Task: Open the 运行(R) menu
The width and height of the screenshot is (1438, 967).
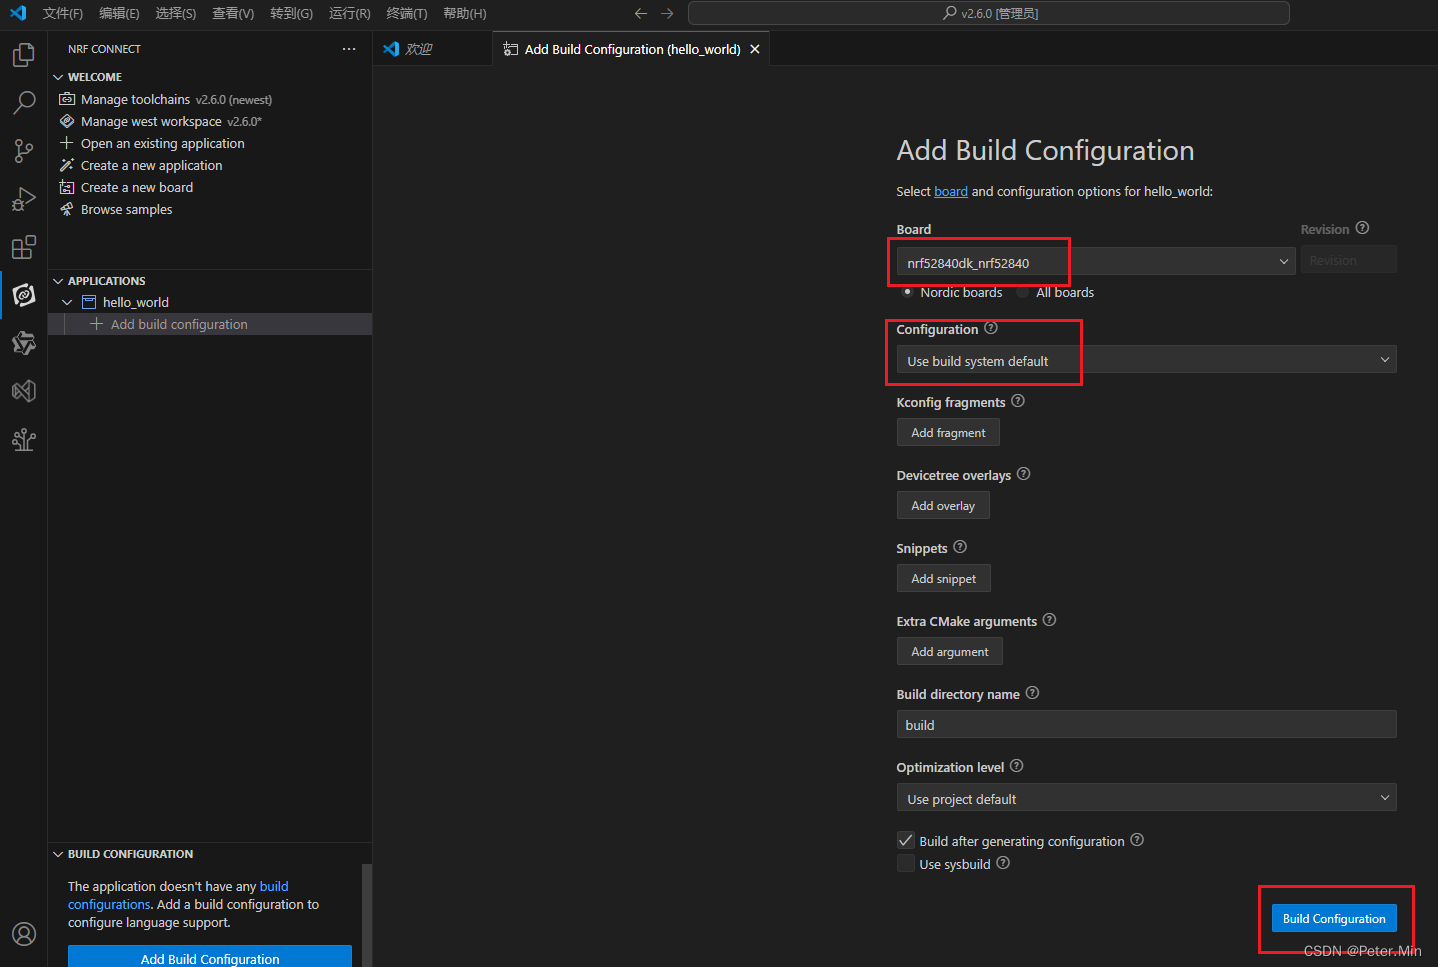Action: coord(349,13)
